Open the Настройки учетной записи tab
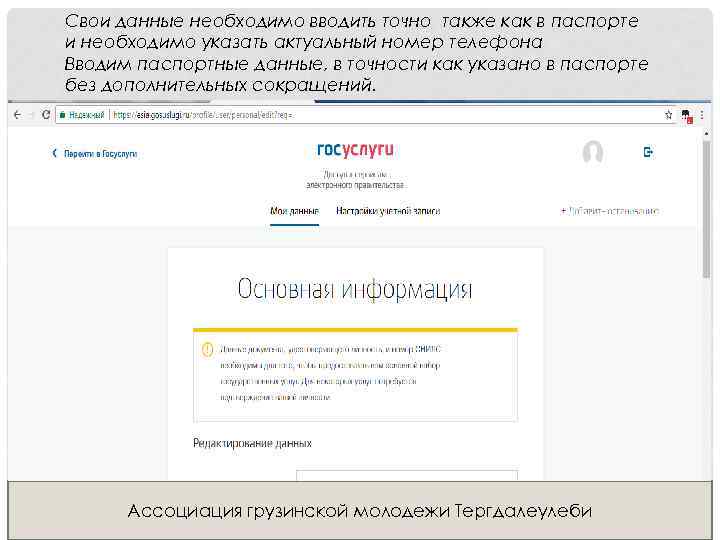This screenshot has height=540, width=720. pos(388,211)
